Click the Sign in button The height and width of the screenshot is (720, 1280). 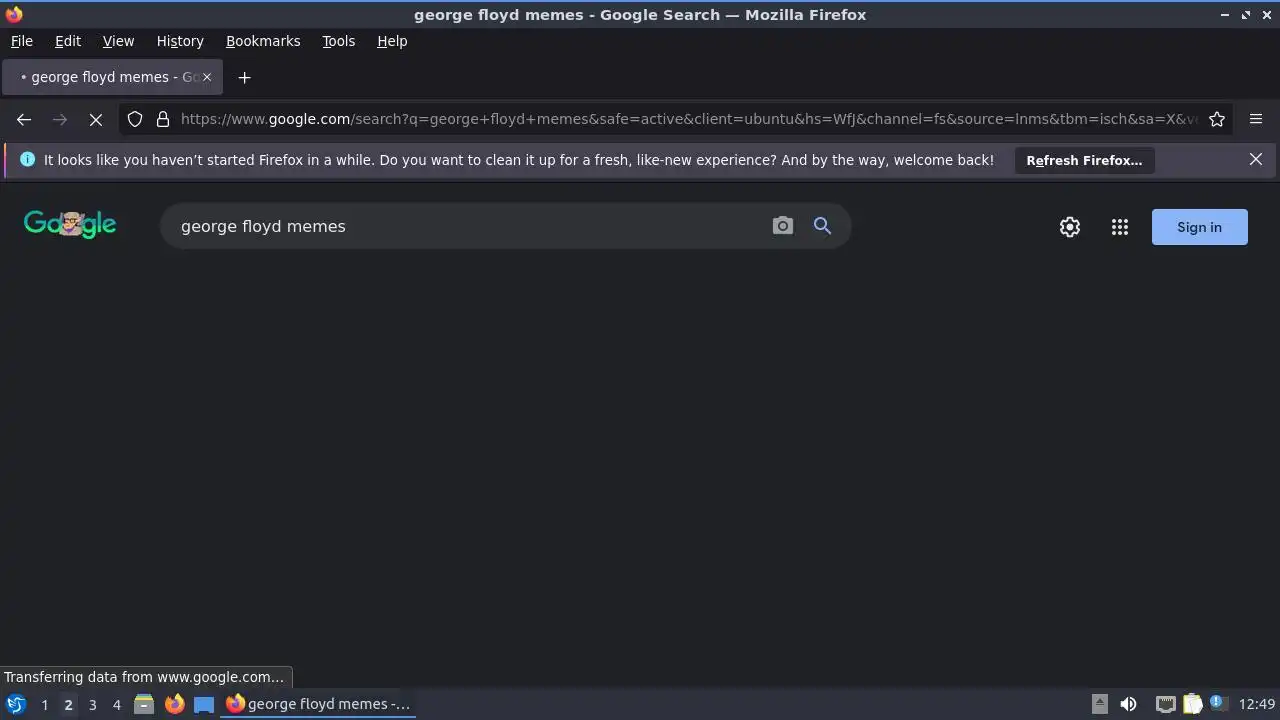(x=1199, y=227)
